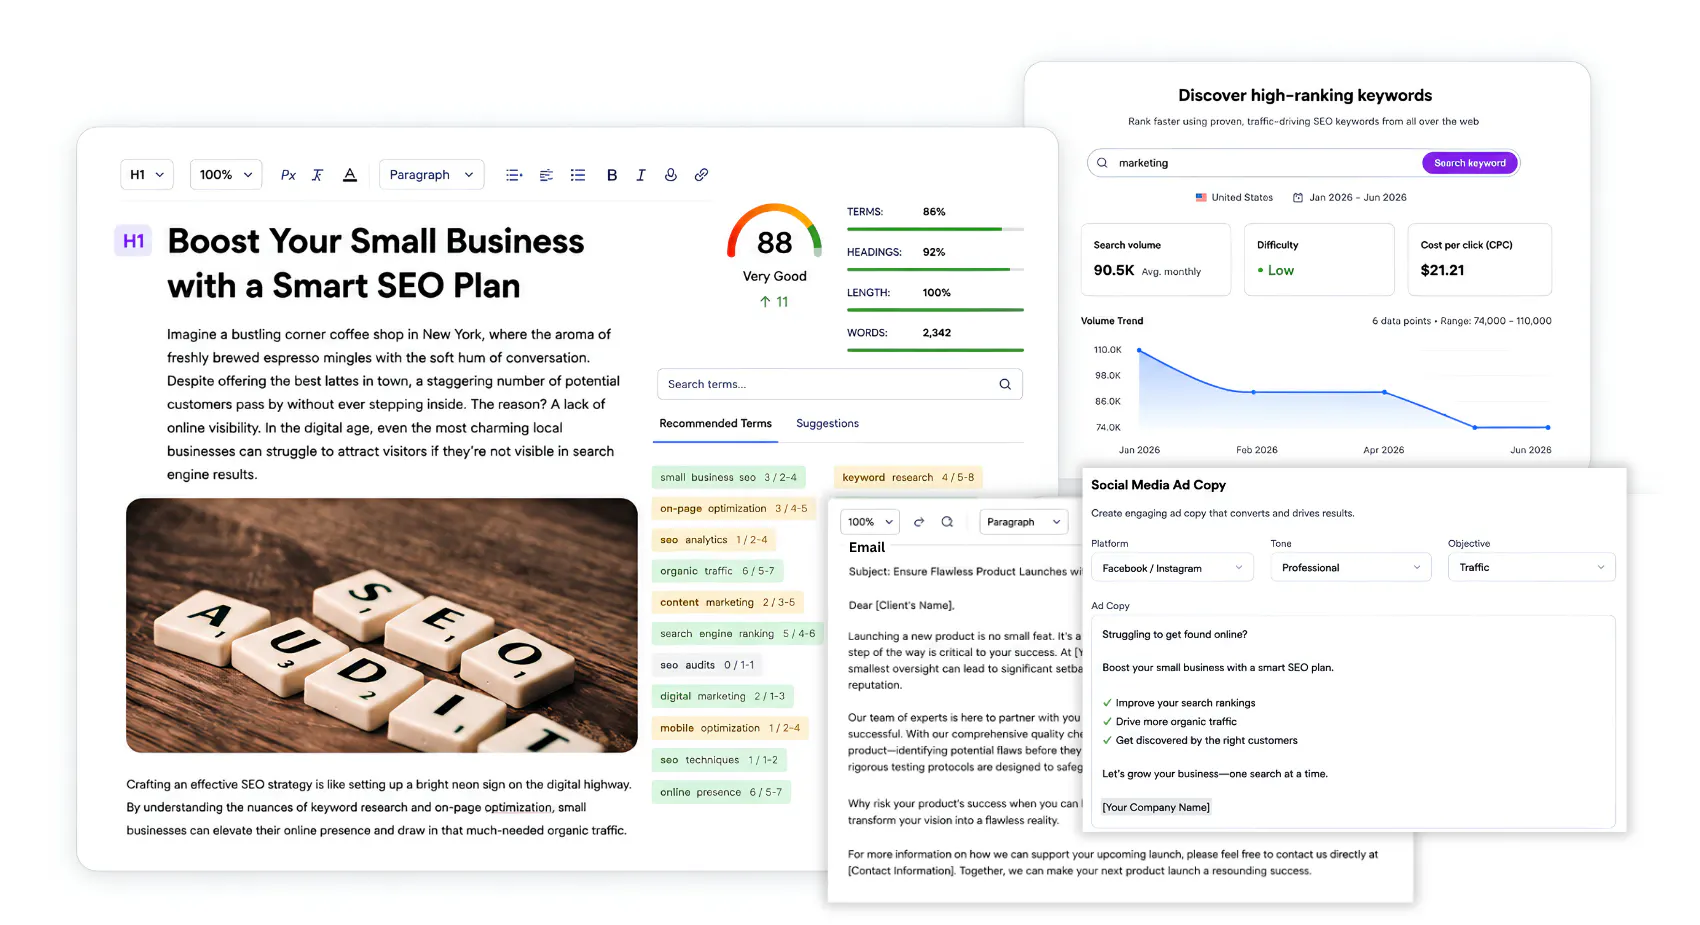Viewport: 1700px width, 925px height.
Task: Toggle bold formatting
Action: click(x=612, y=175)
